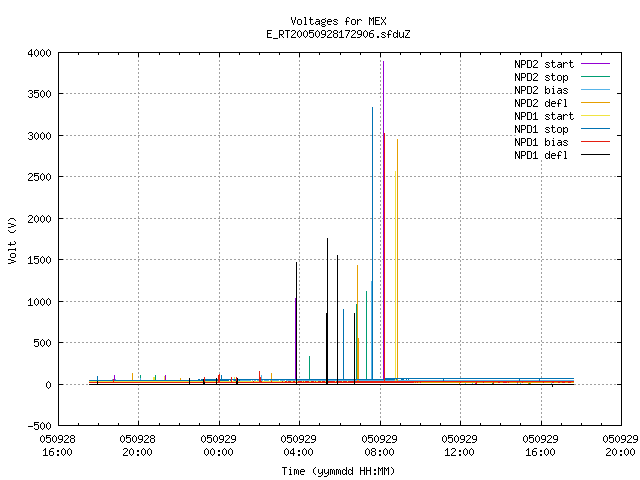The image size is (640, 480).
Task: Click the '050928 20:00' x-axis tick label
Action: (138, 446)
